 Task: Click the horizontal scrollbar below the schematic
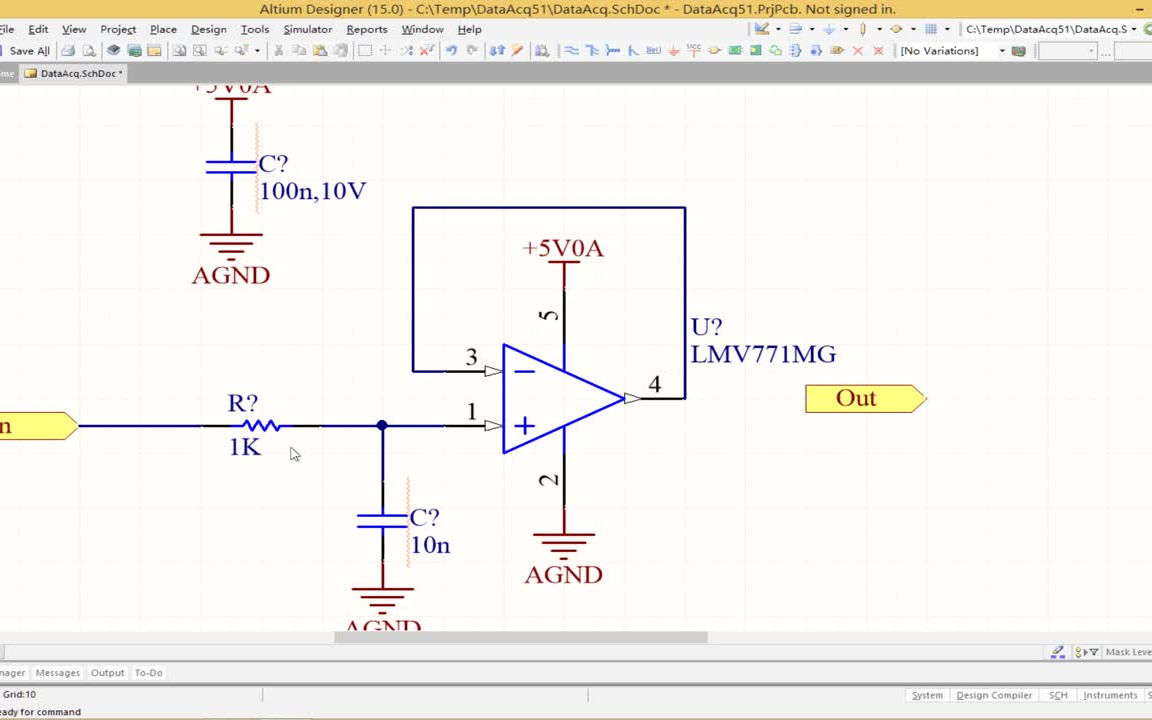coord(520,637)
